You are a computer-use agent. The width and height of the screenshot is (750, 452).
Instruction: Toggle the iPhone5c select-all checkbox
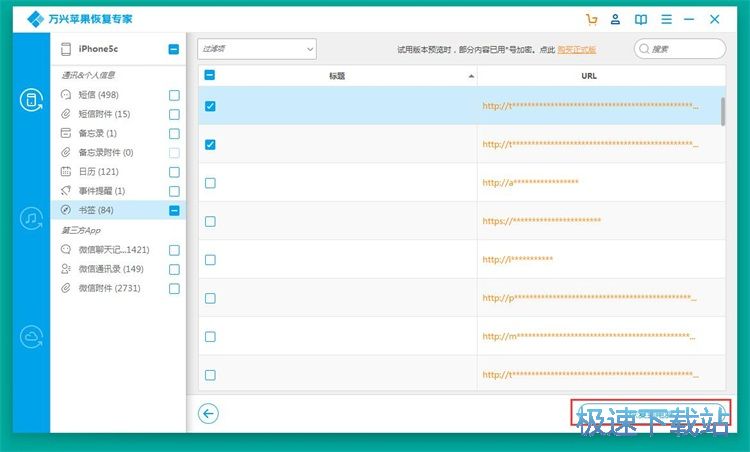[174, 49]
